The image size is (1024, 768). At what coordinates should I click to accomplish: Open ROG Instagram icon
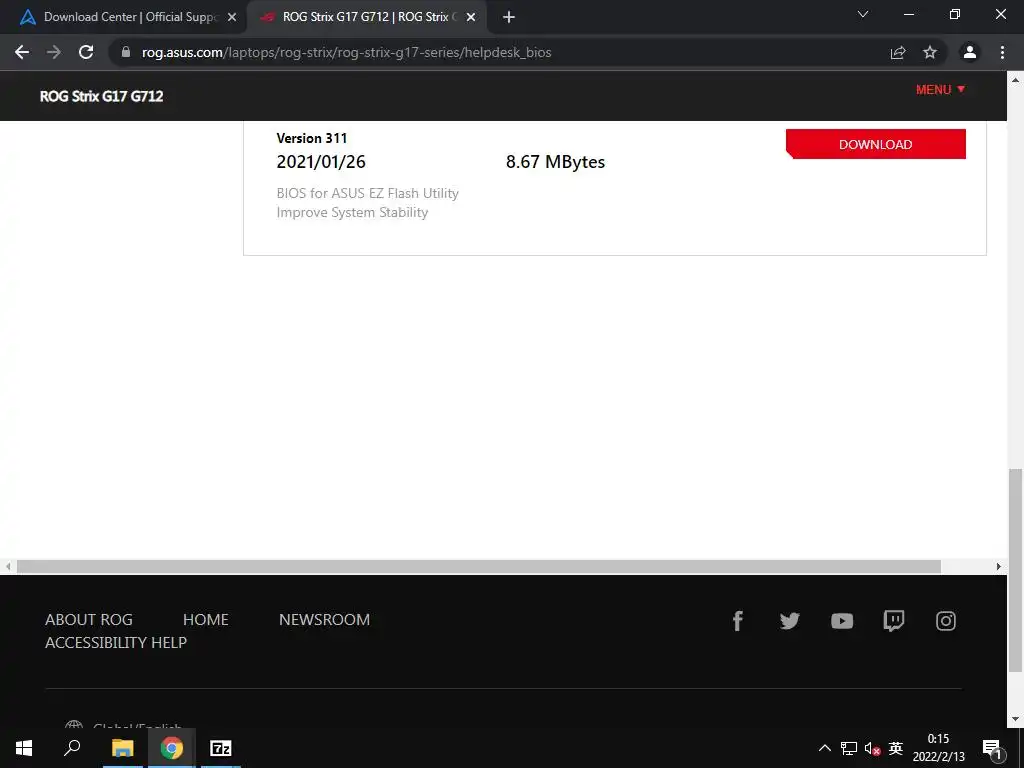[x=946, y=620]
